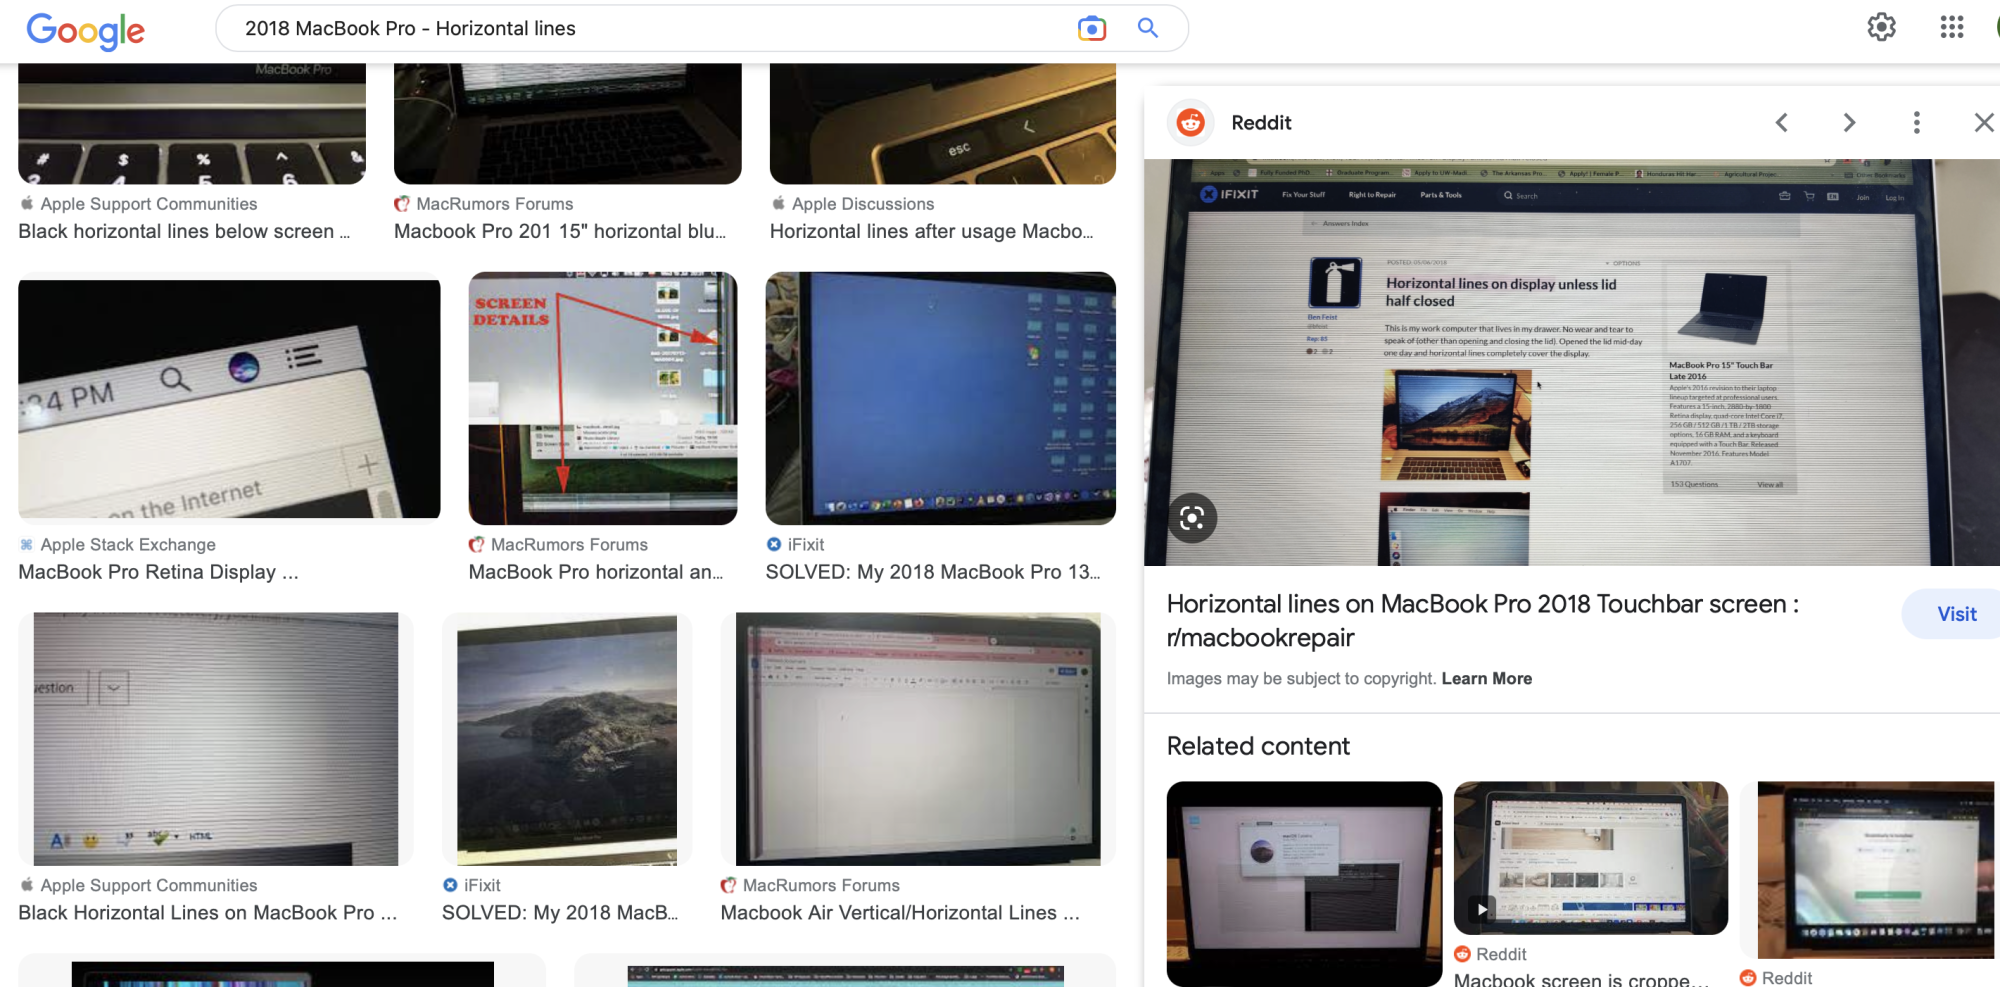Open the 'Learn More' copyright link

point(1487,678)
